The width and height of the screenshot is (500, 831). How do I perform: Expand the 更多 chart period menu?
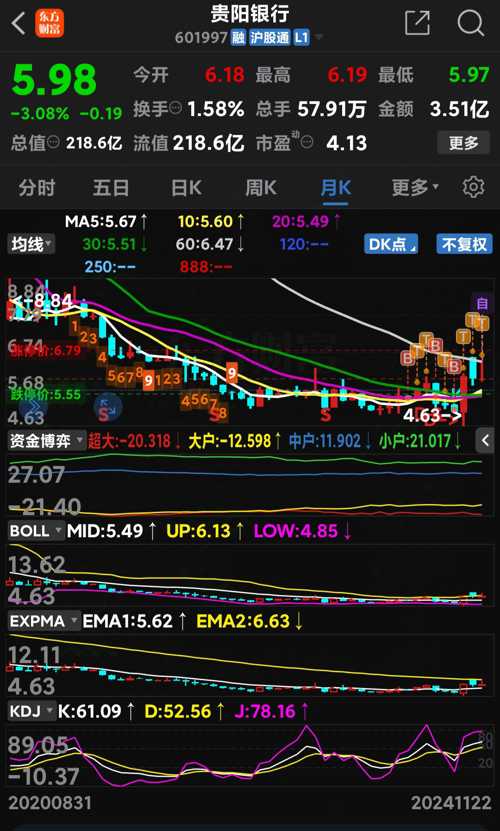(x=415, y=187)
